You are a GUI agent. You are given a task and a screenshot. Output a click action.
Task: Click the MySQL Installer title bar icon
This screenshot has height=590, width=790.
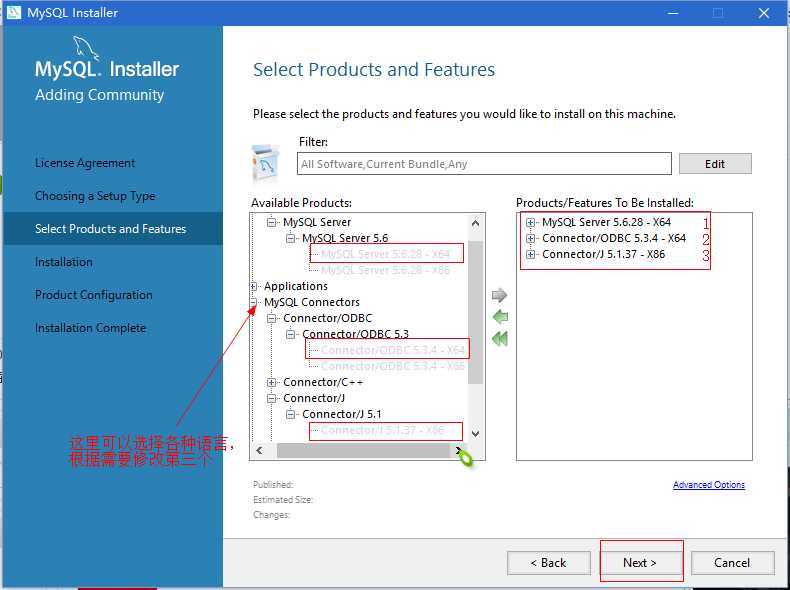pos(14,12)
